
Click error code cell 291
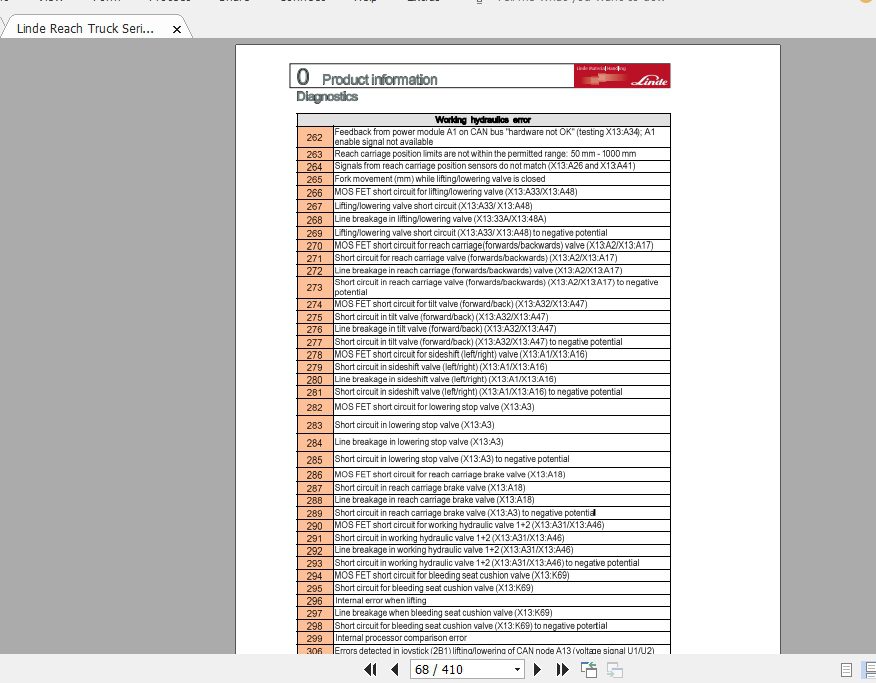pyautogui.click(x=315, y=538)
